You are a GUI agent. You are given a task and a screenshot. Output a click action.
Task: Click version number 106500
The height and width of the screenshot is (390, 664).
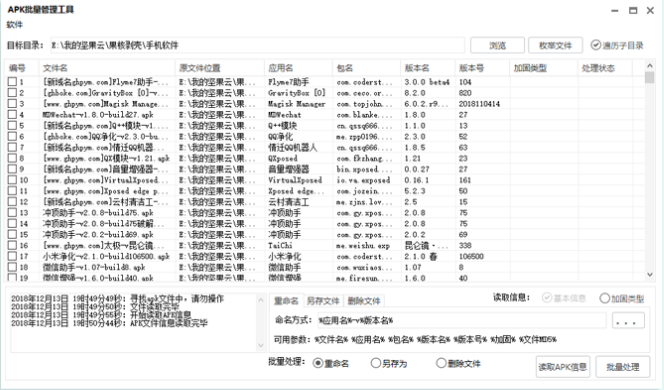471,257
